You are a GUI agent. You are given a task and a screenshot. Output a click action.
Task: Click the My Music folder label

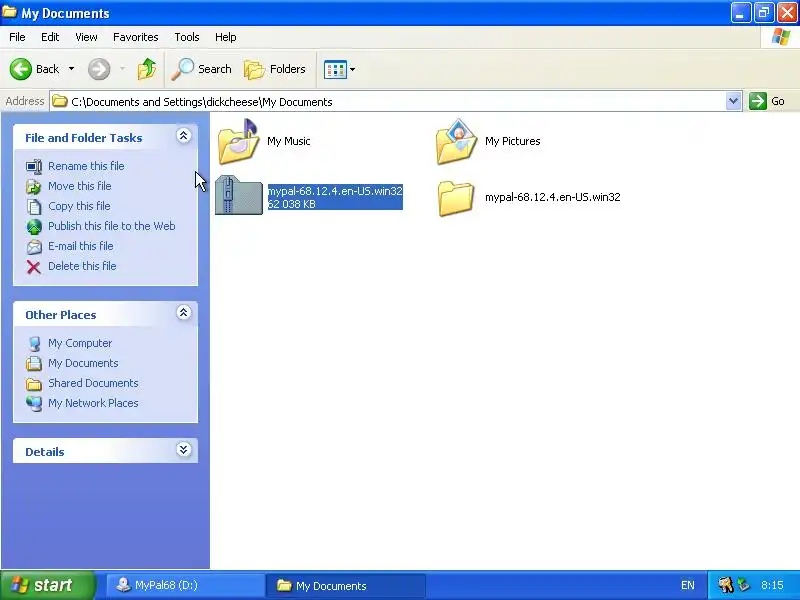tap(289, 141)
